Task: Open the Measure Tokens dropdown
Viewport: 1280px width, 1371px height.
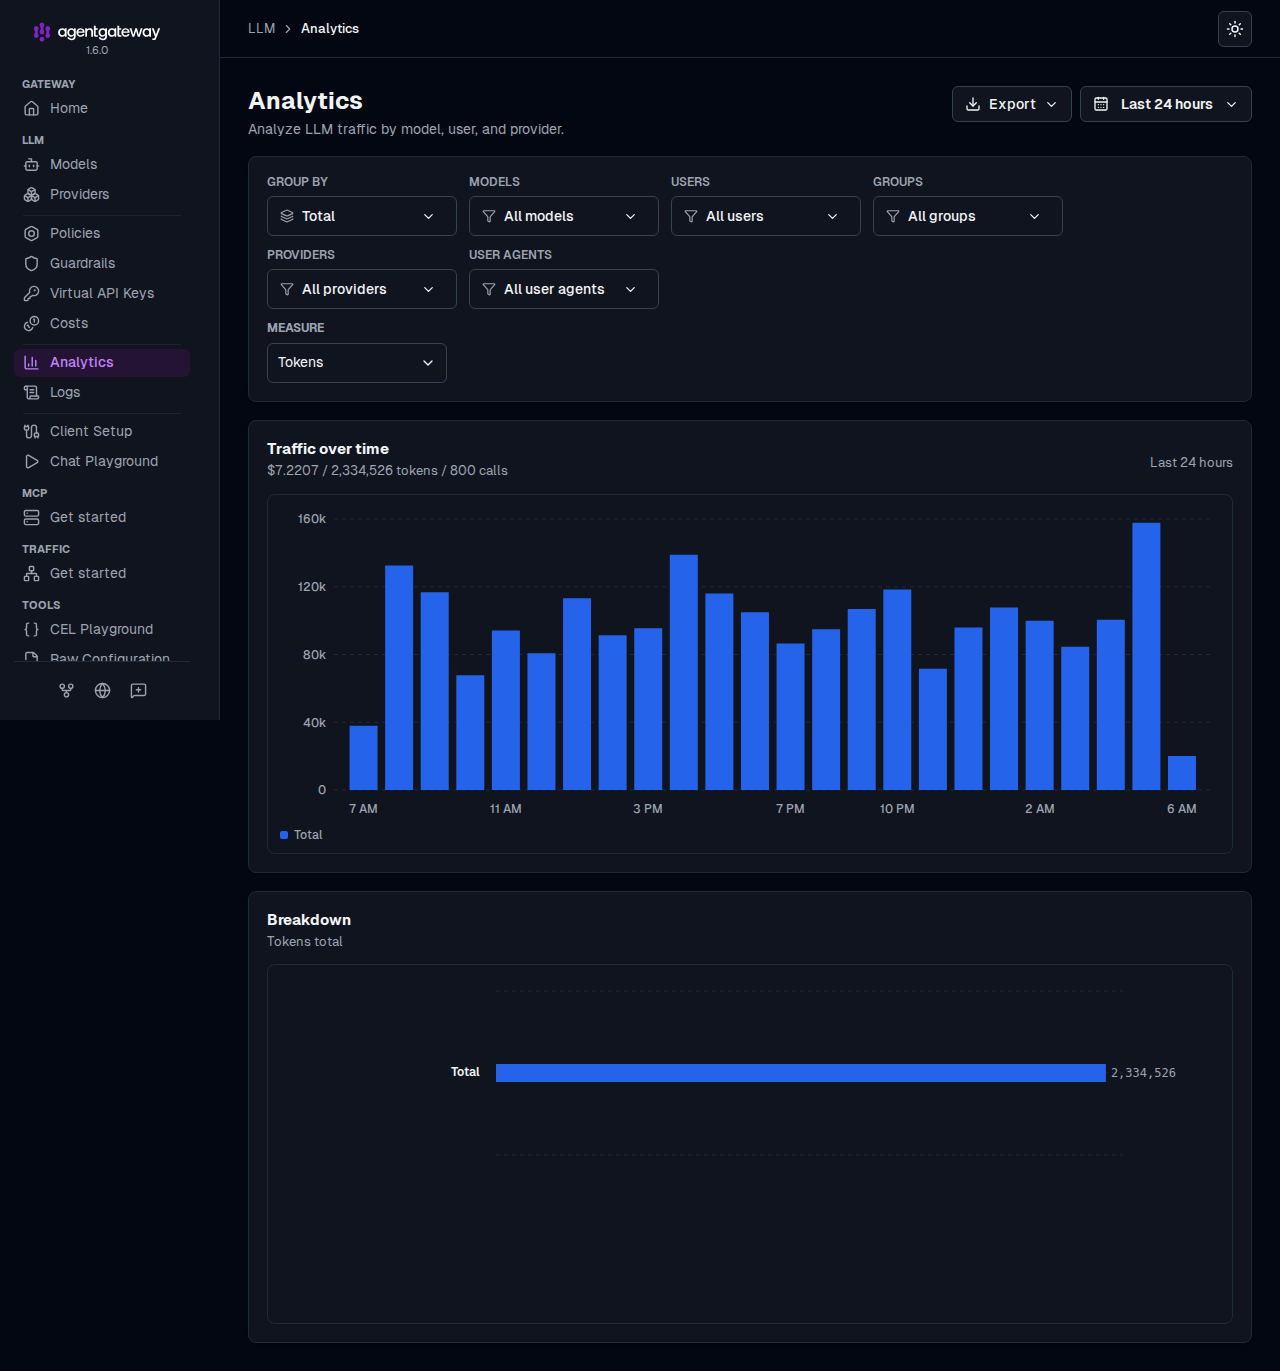Action: pos(357,363)
